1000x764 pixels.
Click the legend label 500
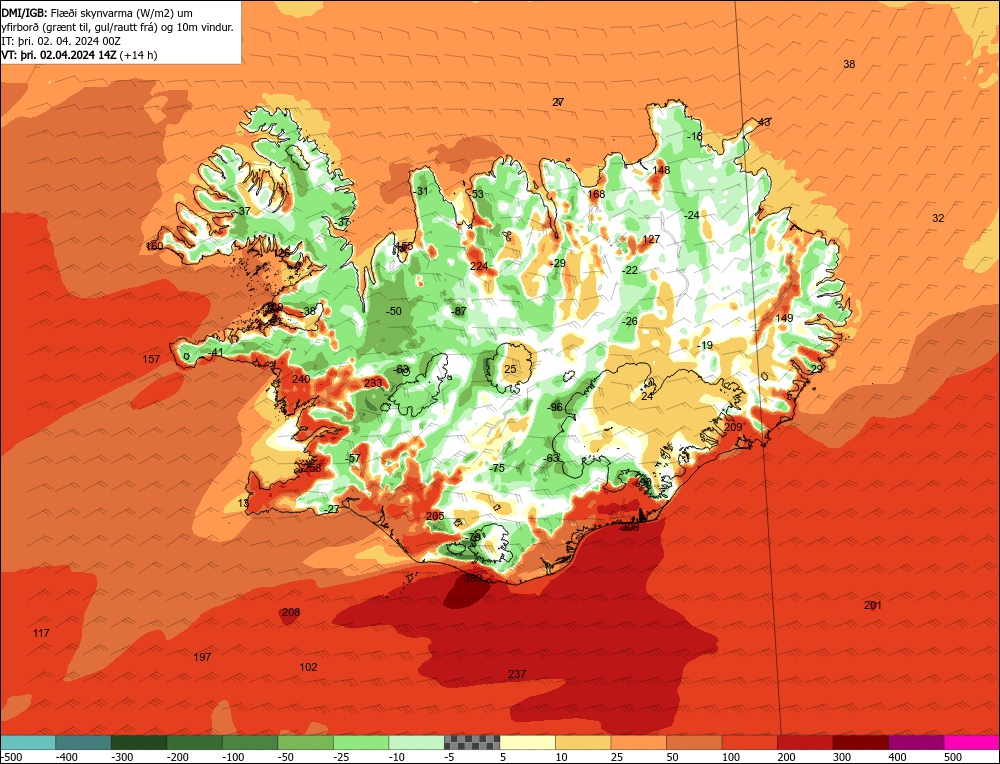coord(953,757)
